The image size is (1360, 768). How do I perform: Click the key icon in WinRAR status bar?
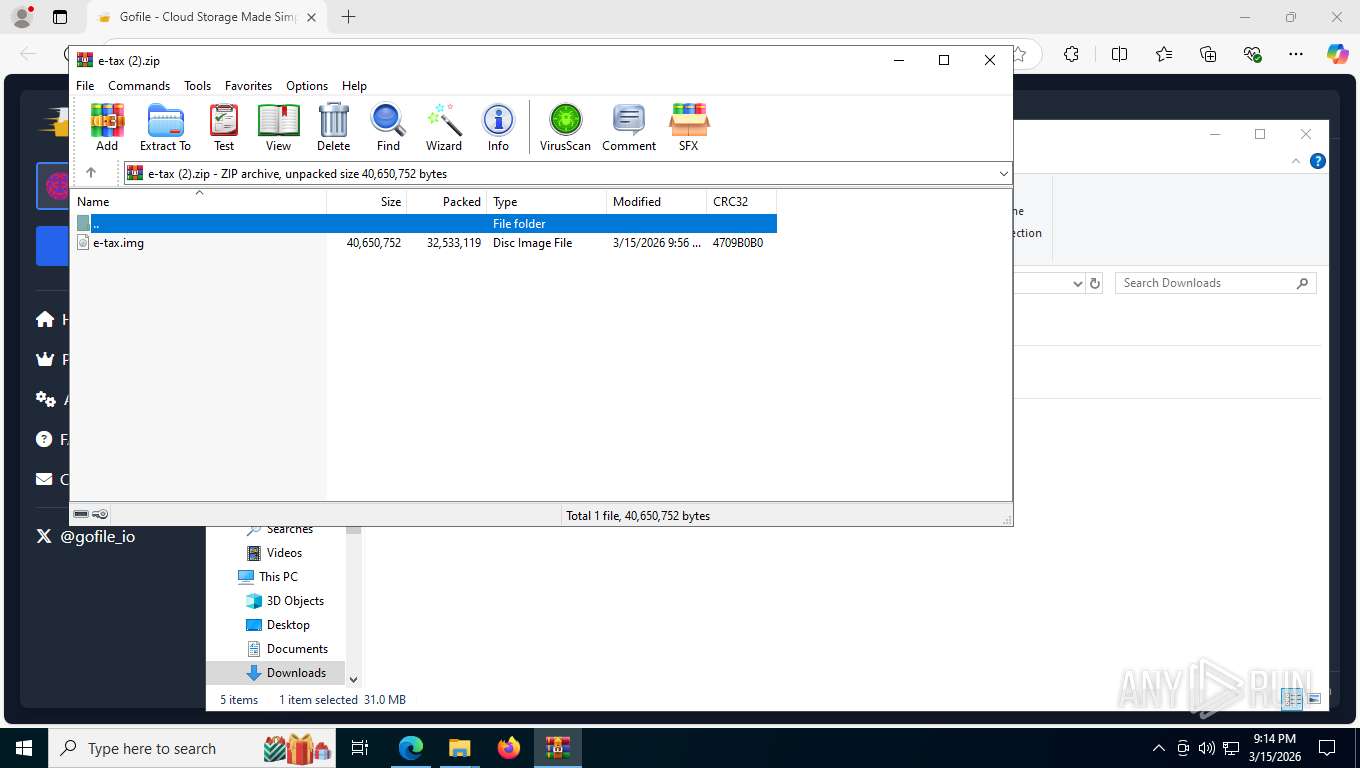(100, 514)
